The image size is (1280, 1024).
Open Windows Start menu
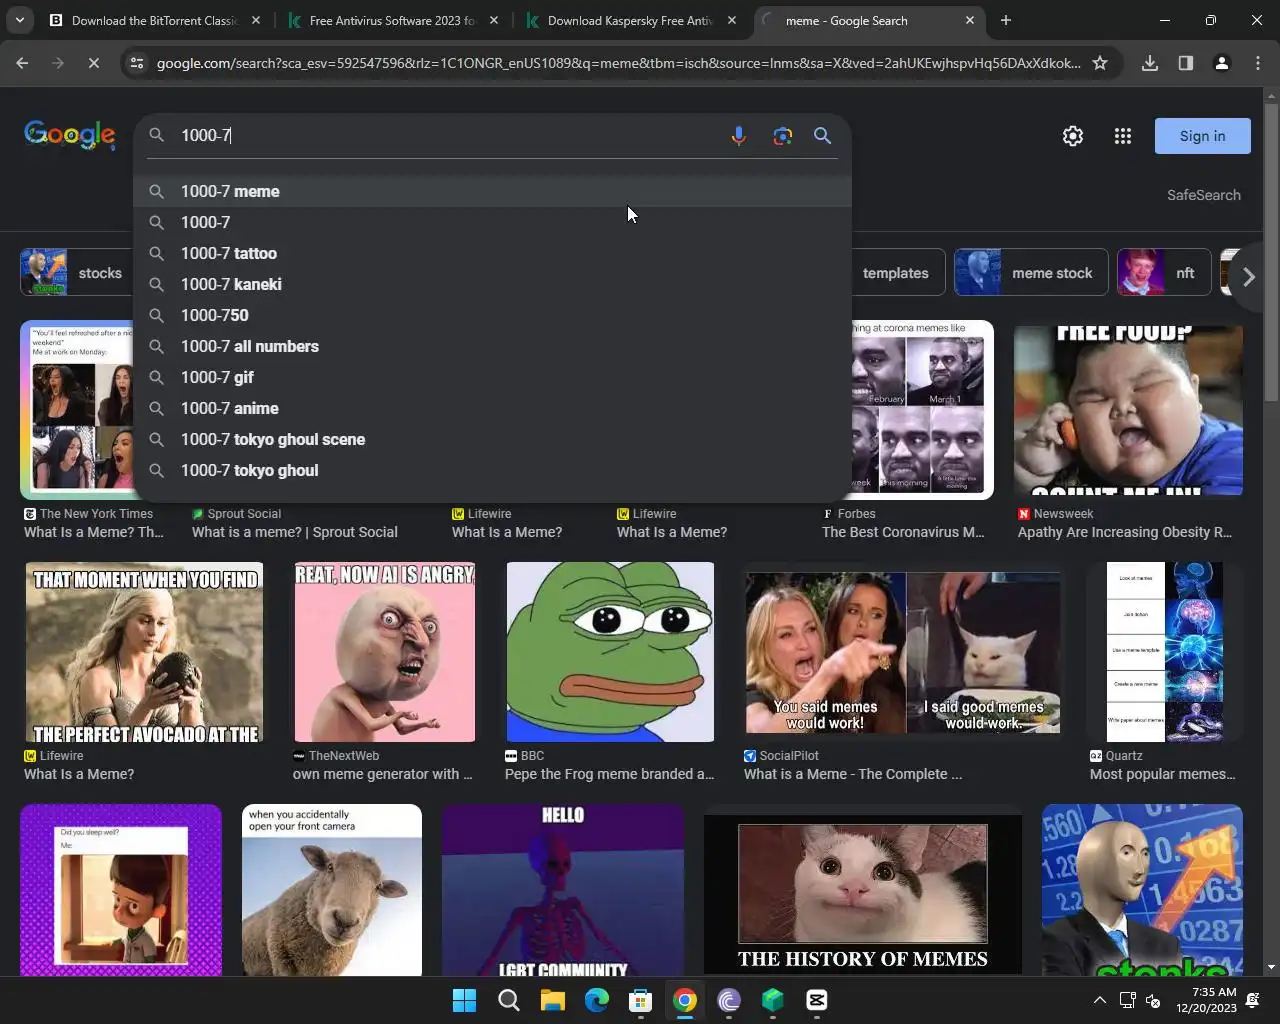464,1000
